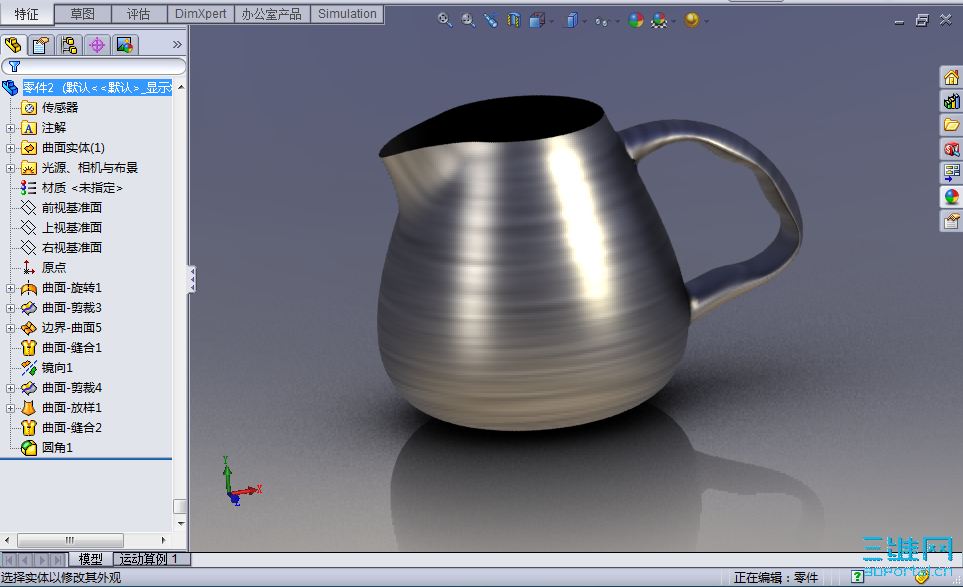This screenshot has width=963, height=587.
Task: Open the Apply Scene dropdown arrow
Action: (674, 21)
